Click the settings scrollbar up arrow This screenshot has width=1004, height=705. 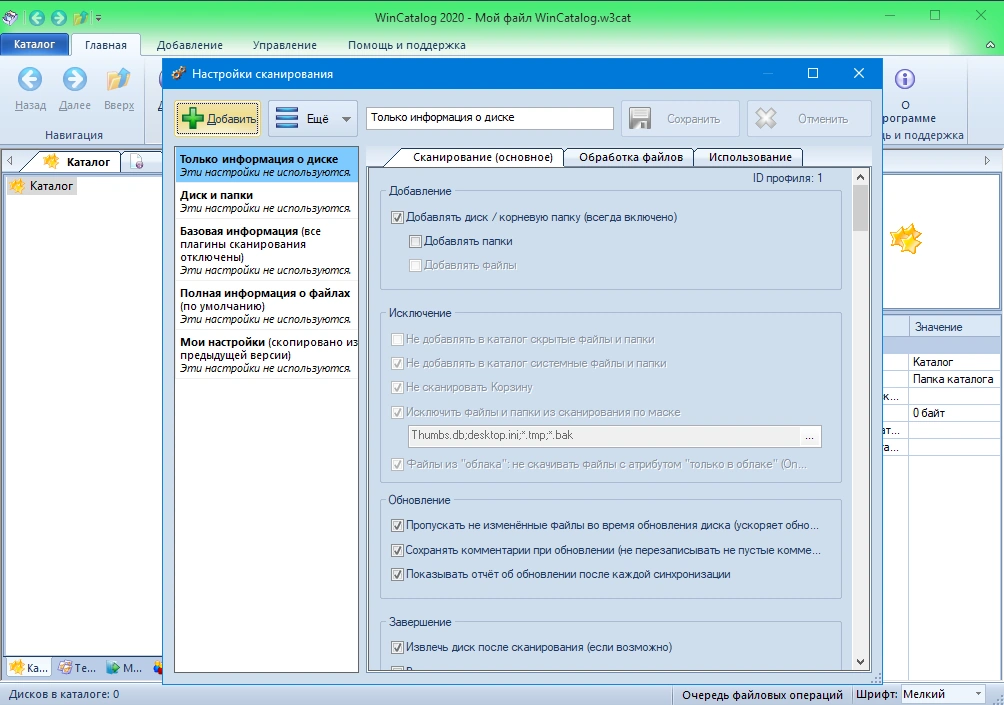click(860, 177)
